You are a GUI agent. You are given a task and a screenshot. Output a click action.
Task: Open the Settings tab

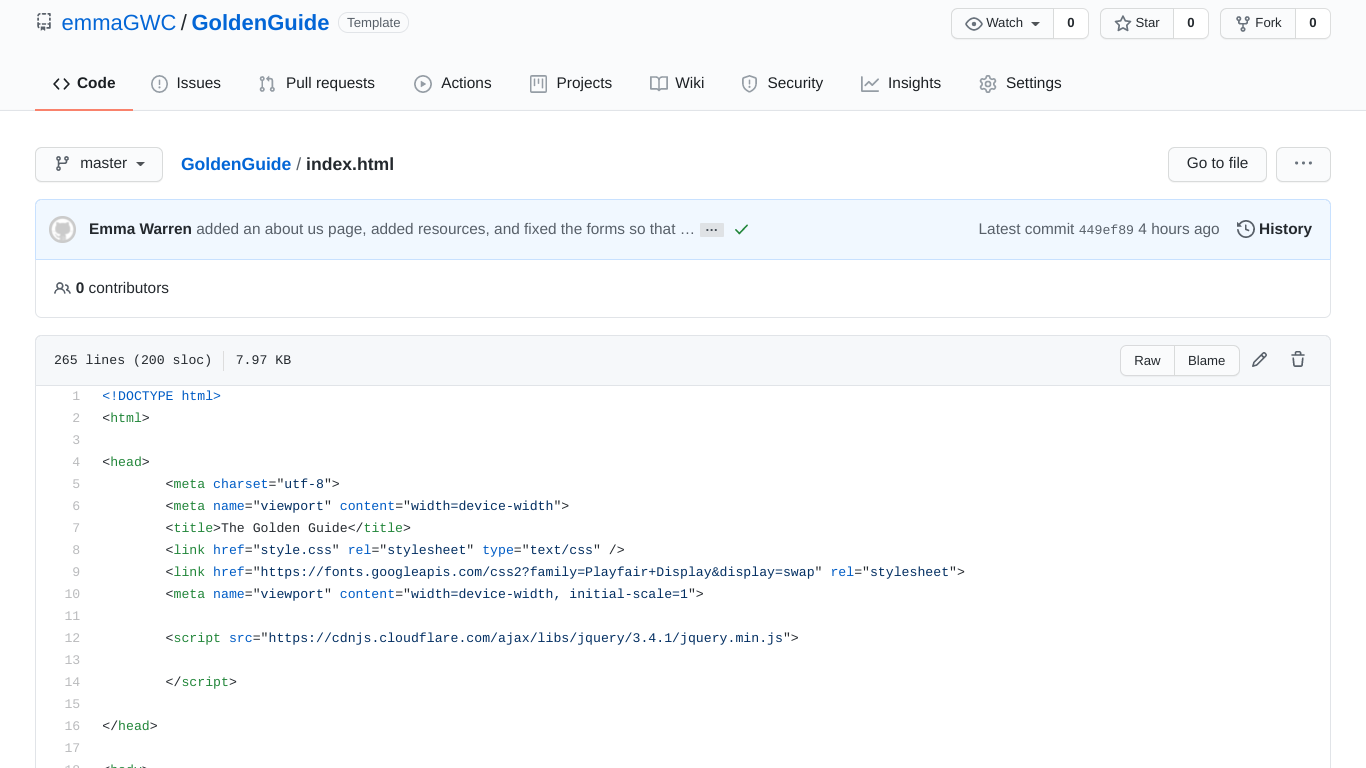point(1020,84)
